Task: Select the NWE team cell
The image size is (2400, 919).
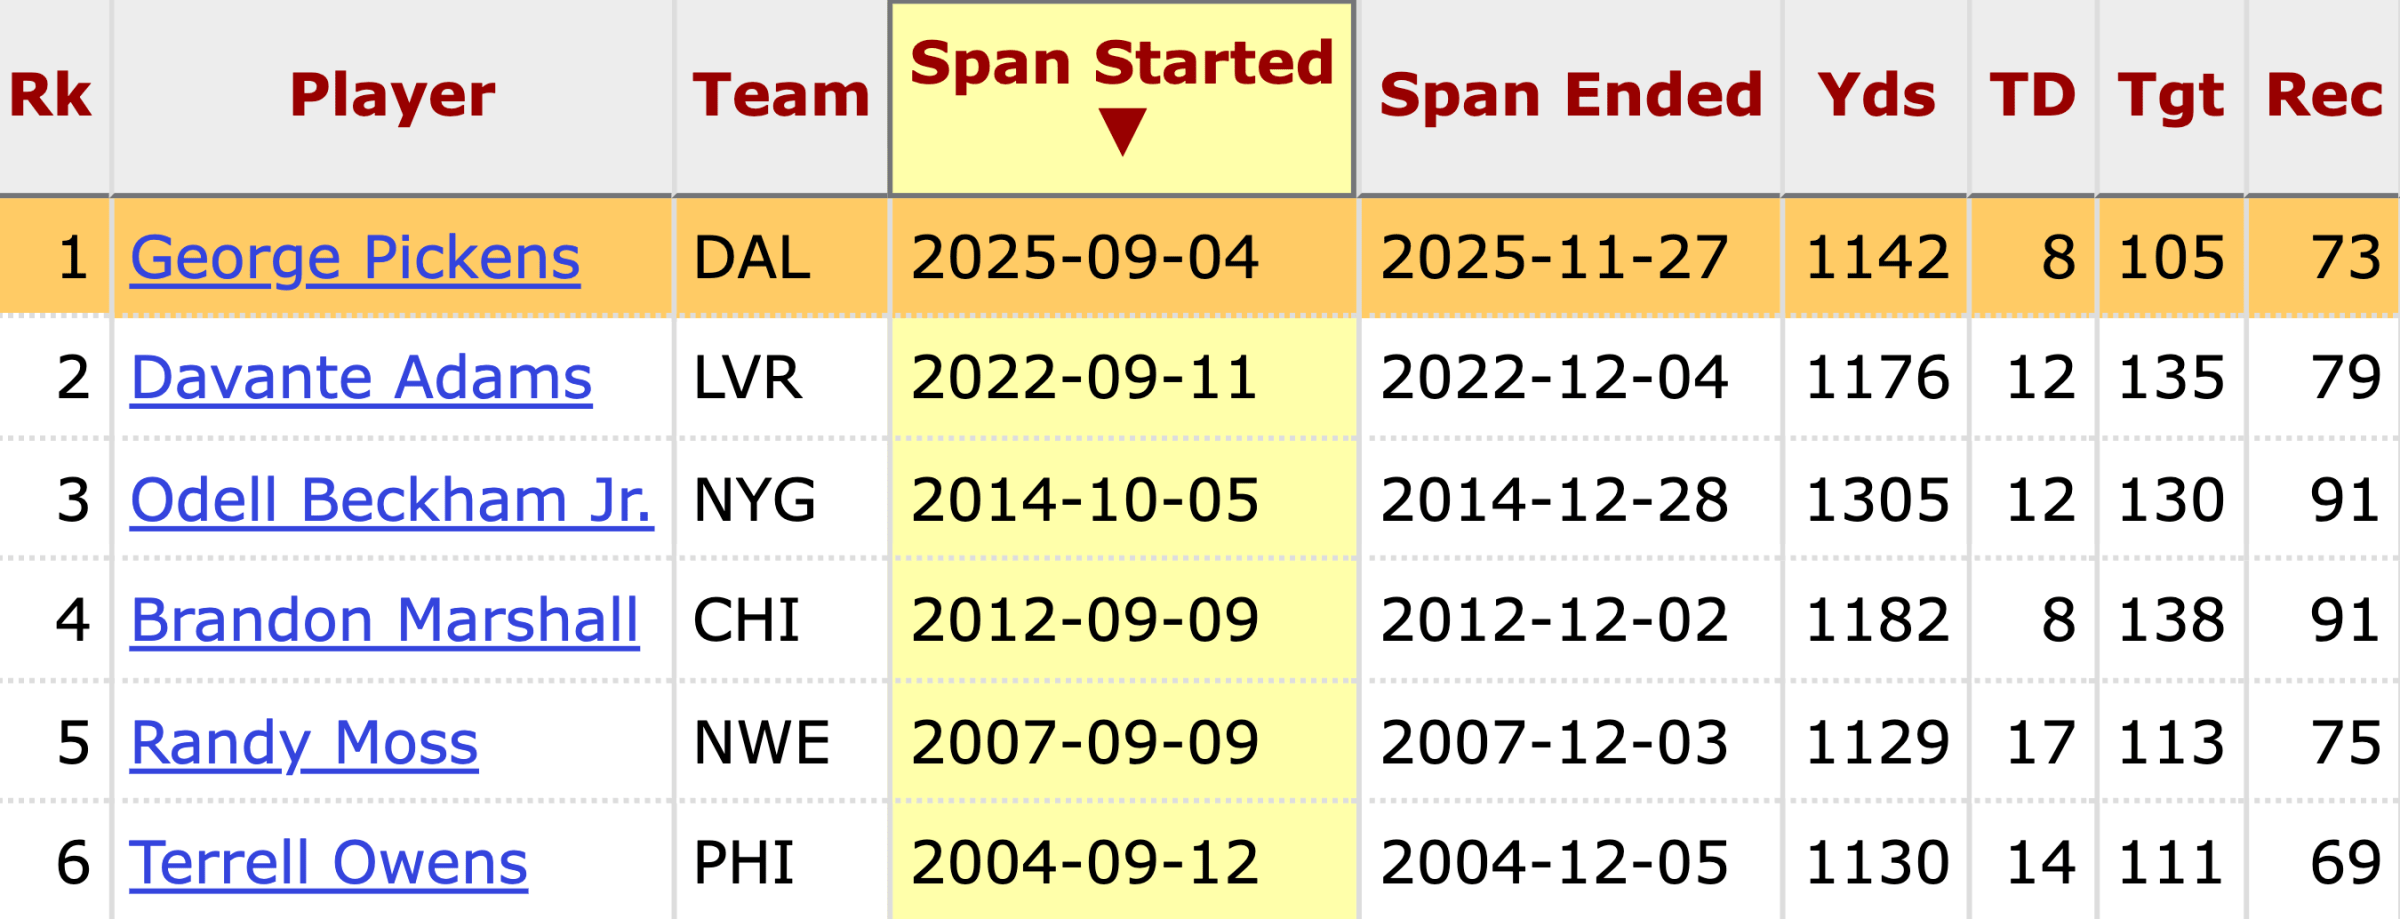Action: click(761, 743)
